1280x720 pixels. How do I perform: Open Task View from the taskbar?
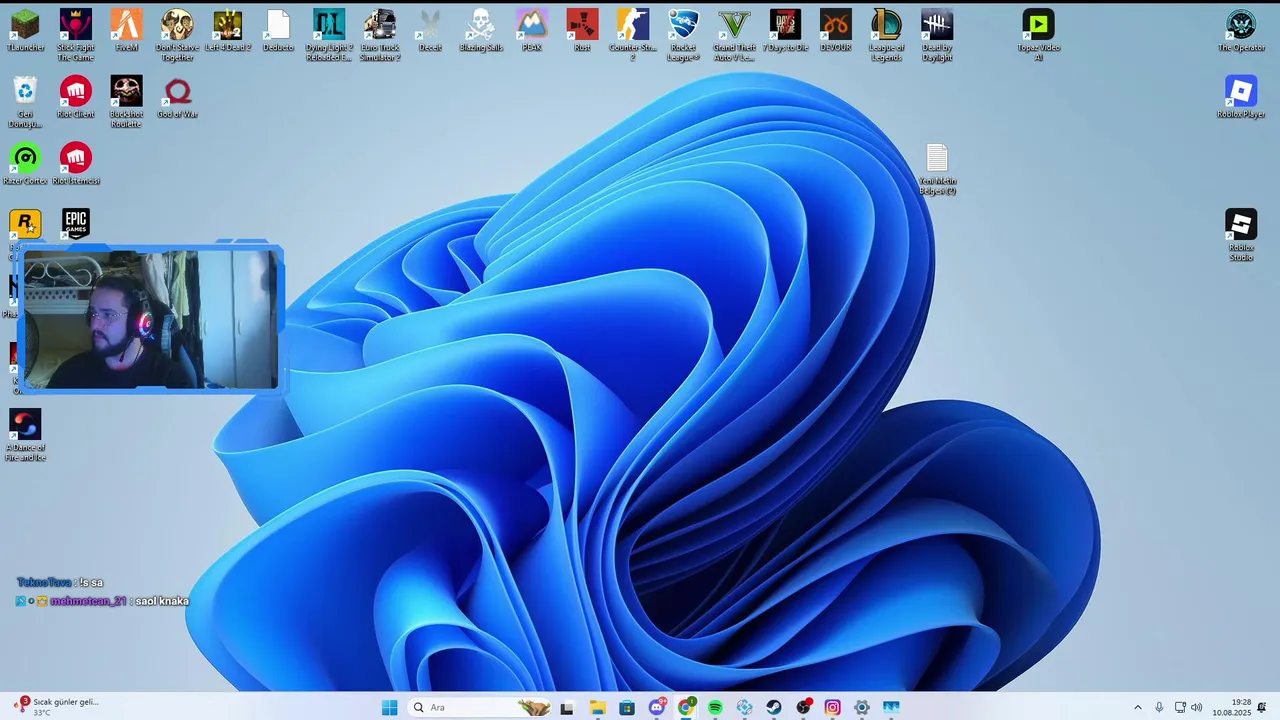[x=567, y=707]
